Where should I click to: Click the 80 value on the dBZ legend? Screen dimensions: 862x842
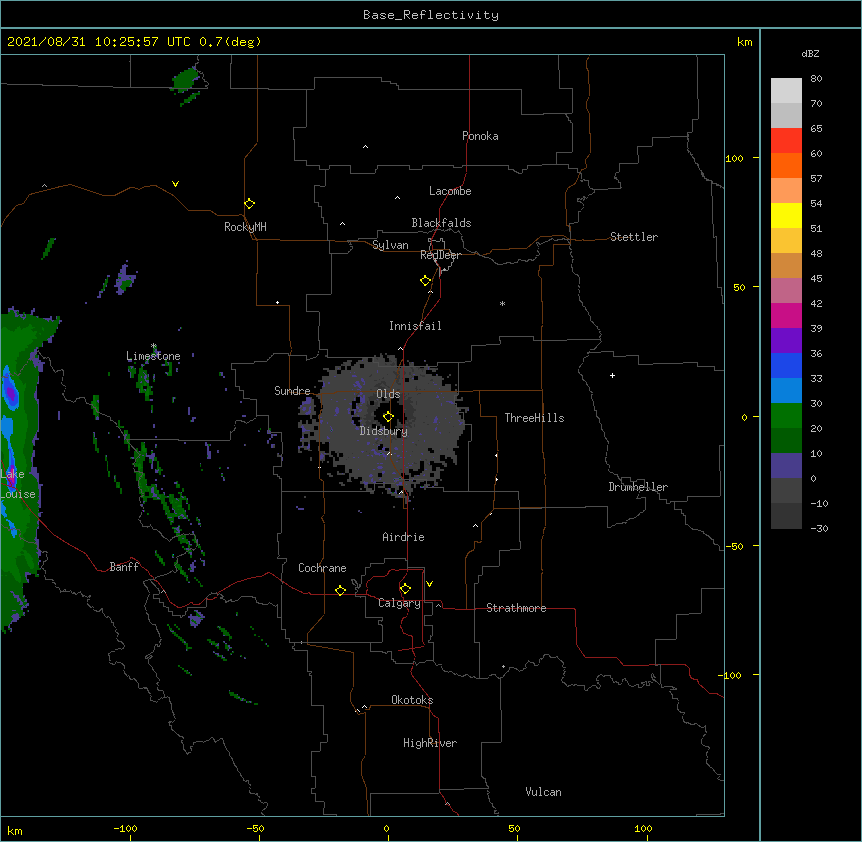pos(816,79)
